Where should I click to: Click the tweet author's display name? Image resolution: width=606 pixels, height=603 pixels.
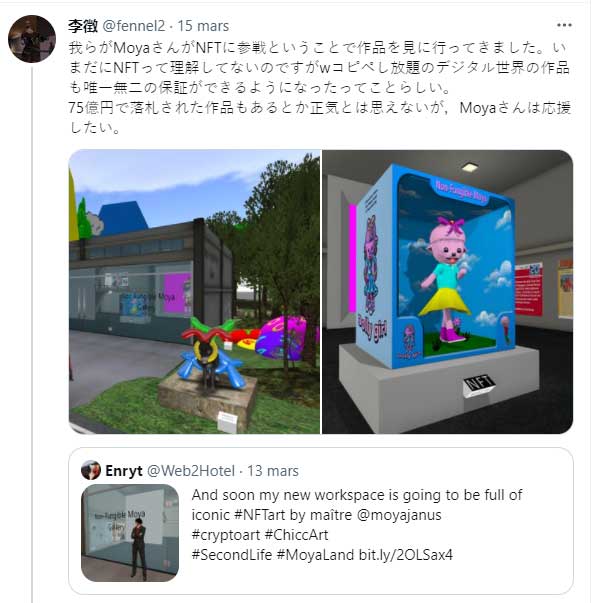[x=83, y=26]
